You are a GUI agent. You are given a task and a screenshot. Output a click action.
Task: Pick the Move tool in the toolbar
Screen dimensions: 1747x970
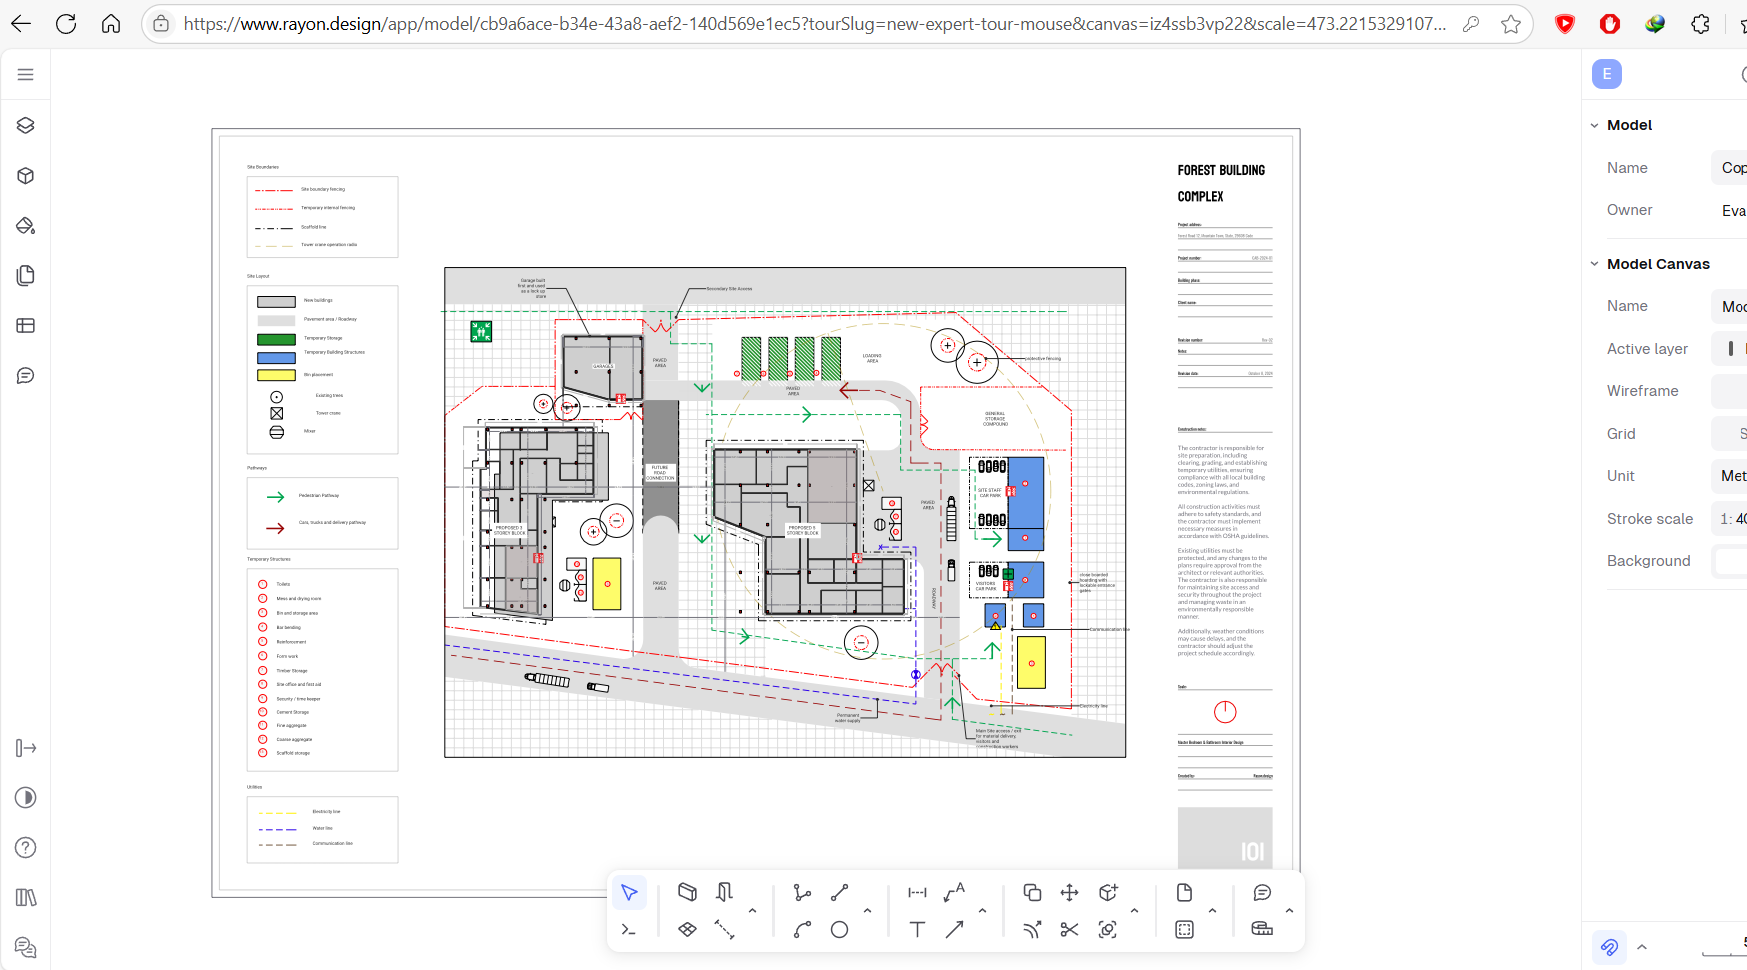[x=1069, y=892]
